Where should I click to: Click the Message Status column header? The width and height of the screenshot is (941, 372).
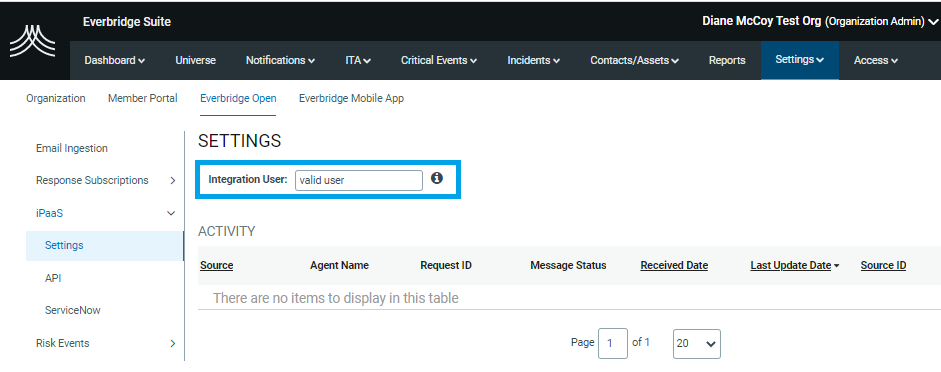point(568,265)
